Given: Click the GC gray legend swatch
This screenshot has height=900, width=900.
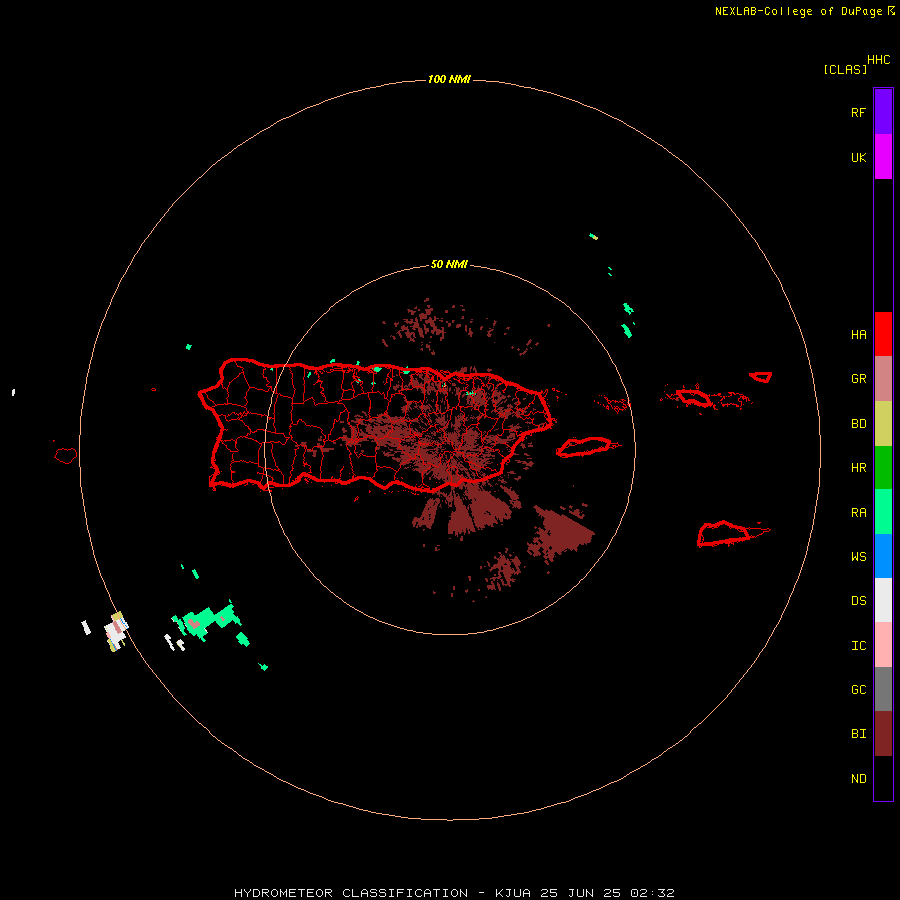Looking at the screenshot, I should point(883,689).
